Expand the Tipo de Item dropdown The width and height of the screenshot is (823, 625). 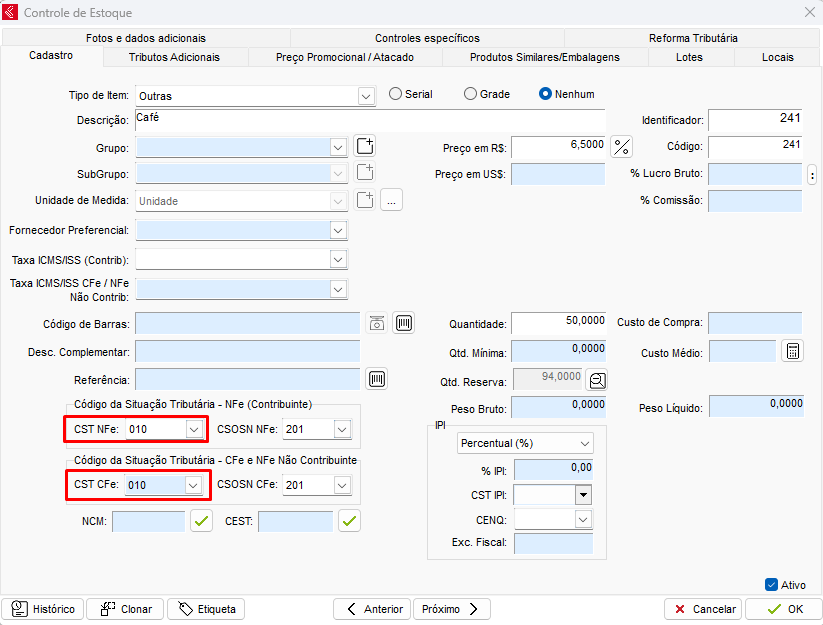(365, 96)
